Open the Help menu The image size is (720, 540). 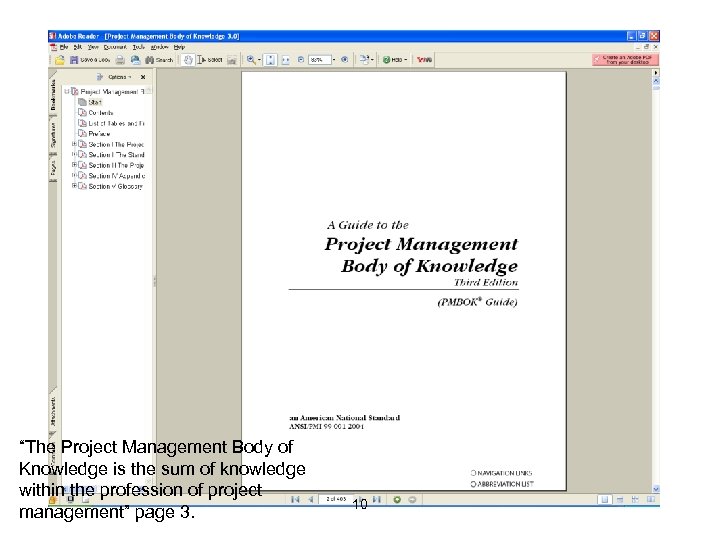[x=179, y=47]
